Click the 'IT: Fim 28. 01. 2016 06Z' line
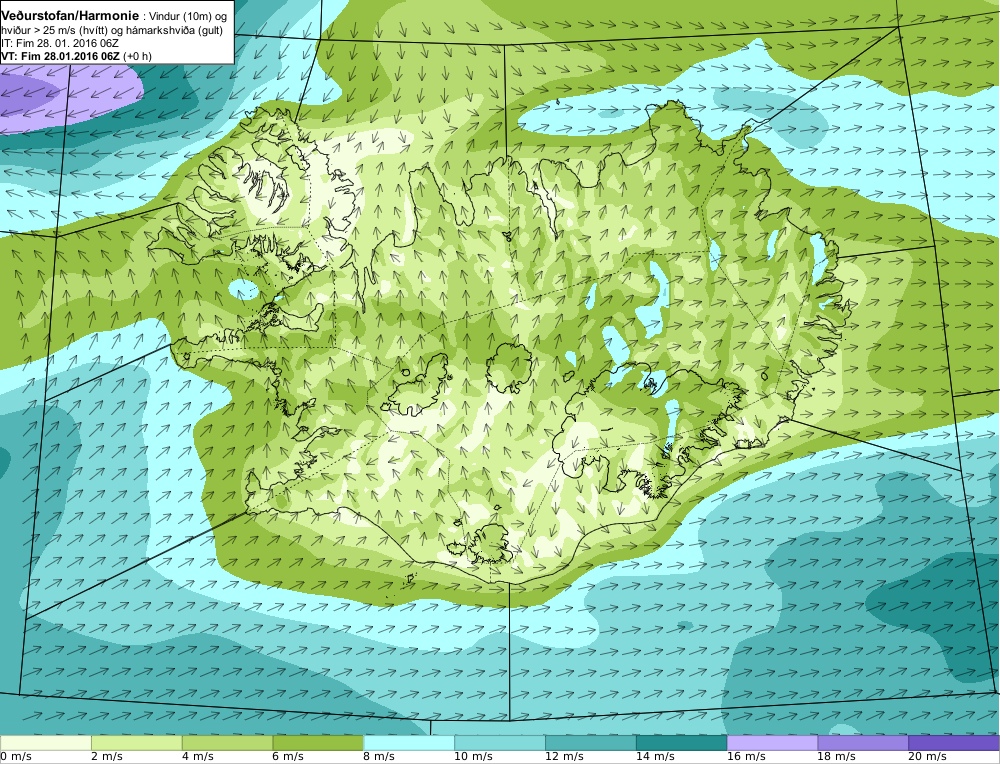 [x=60, y=43]
